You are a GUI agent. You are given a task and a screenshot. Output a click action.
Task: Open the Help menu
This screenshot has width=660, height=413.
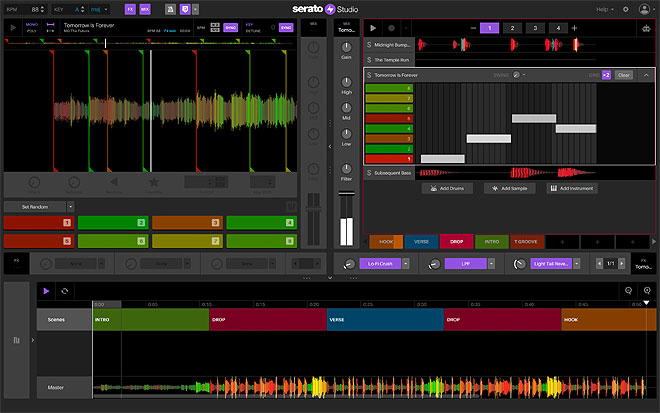point(601,9)
